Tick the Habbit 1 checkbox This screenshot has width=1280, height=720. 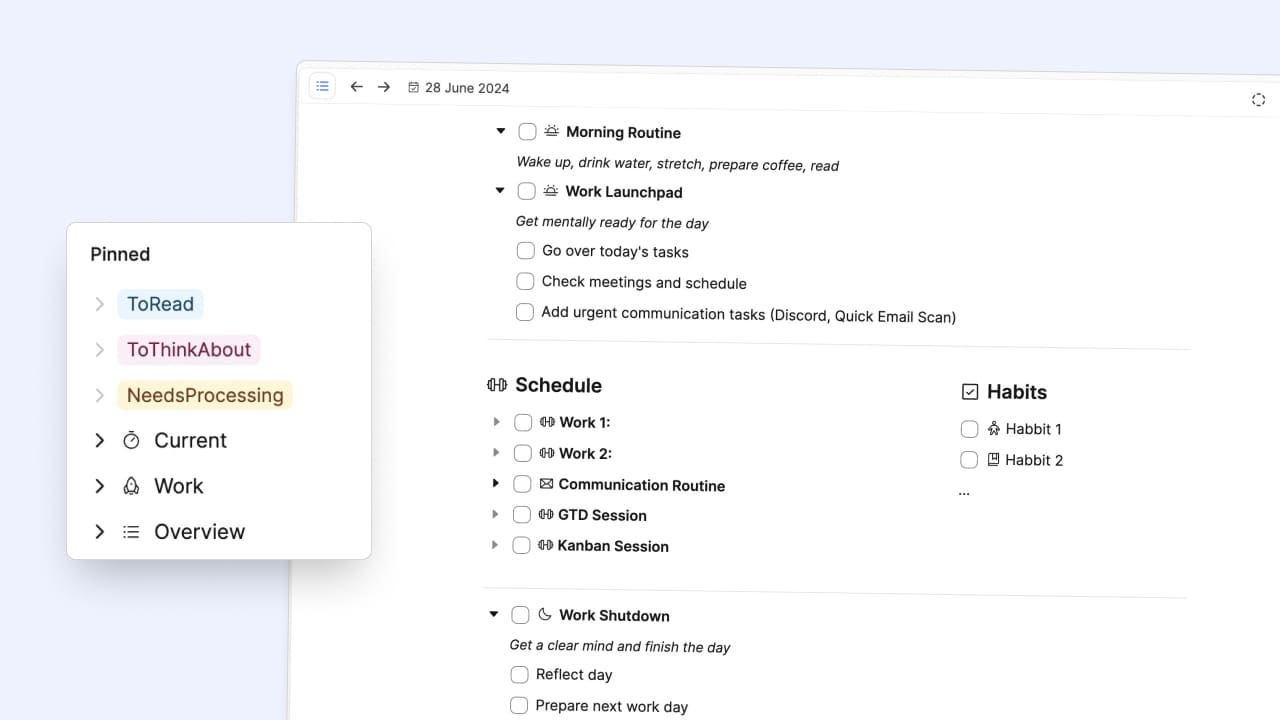[x=969, y=429]
